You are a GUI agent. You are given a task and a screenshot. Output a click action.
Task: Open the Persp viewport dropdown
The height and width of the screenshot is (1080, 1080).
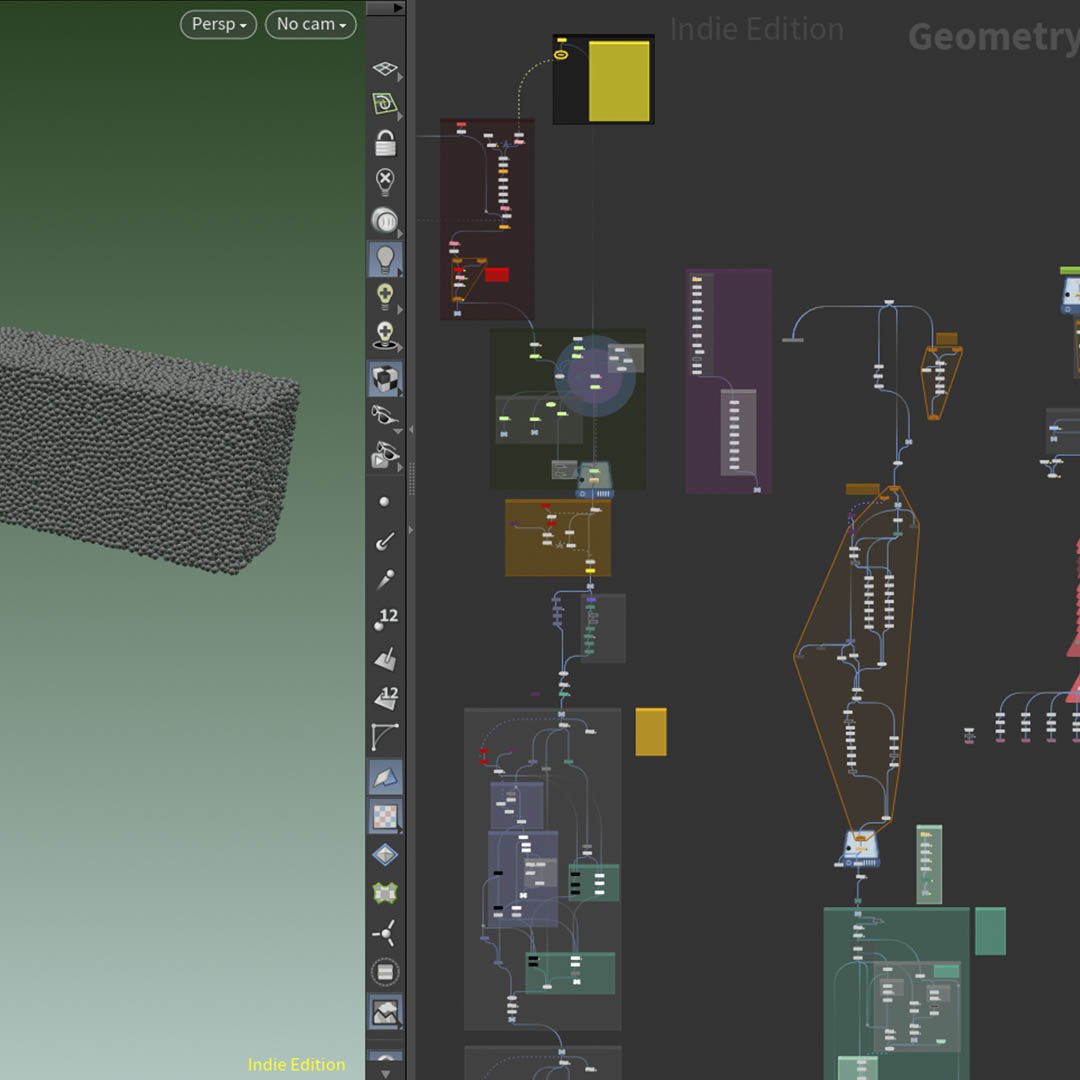coord(218,25)
